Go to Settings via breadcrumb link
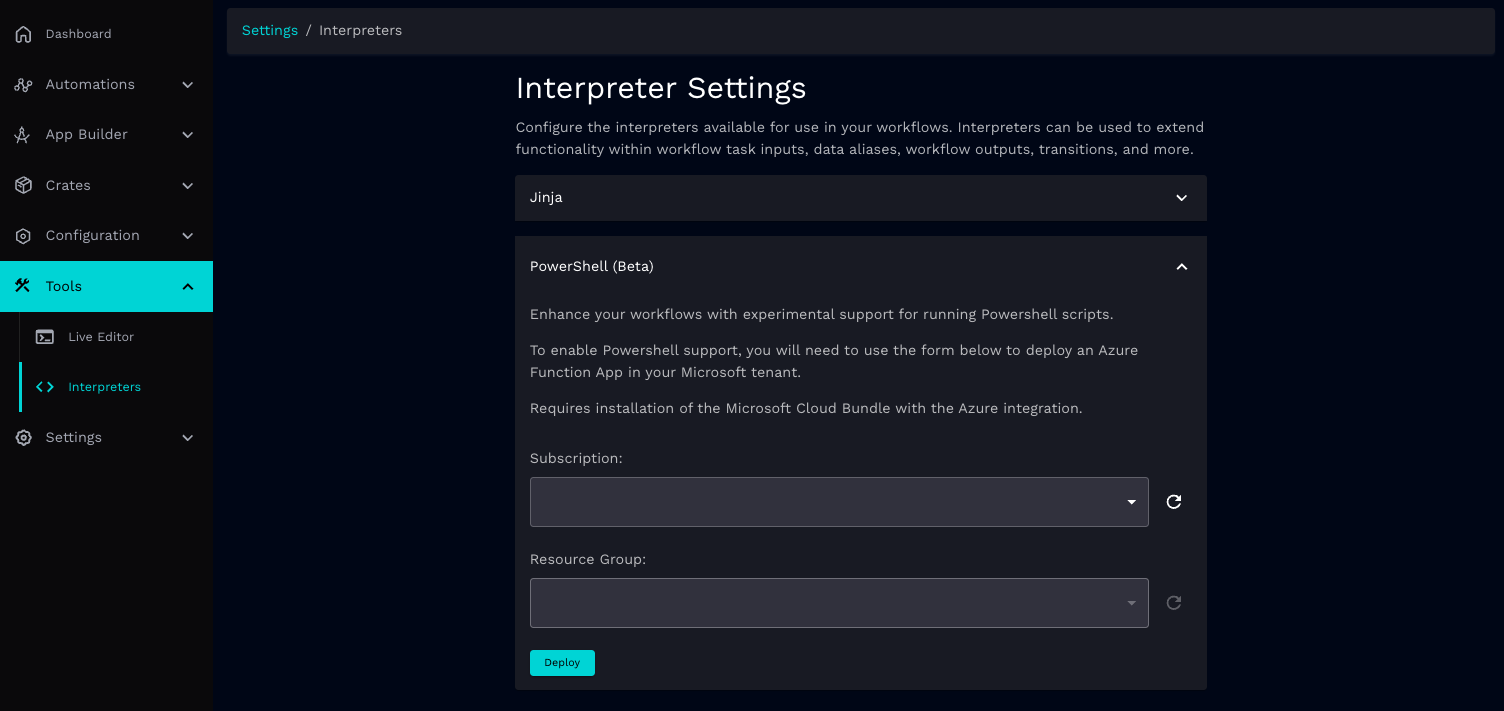 [x=270, y=31]
